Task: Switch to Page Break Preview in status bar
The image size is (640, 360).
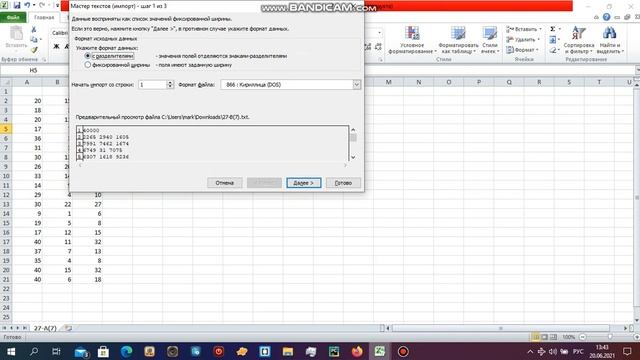Action: coord(553,337)
